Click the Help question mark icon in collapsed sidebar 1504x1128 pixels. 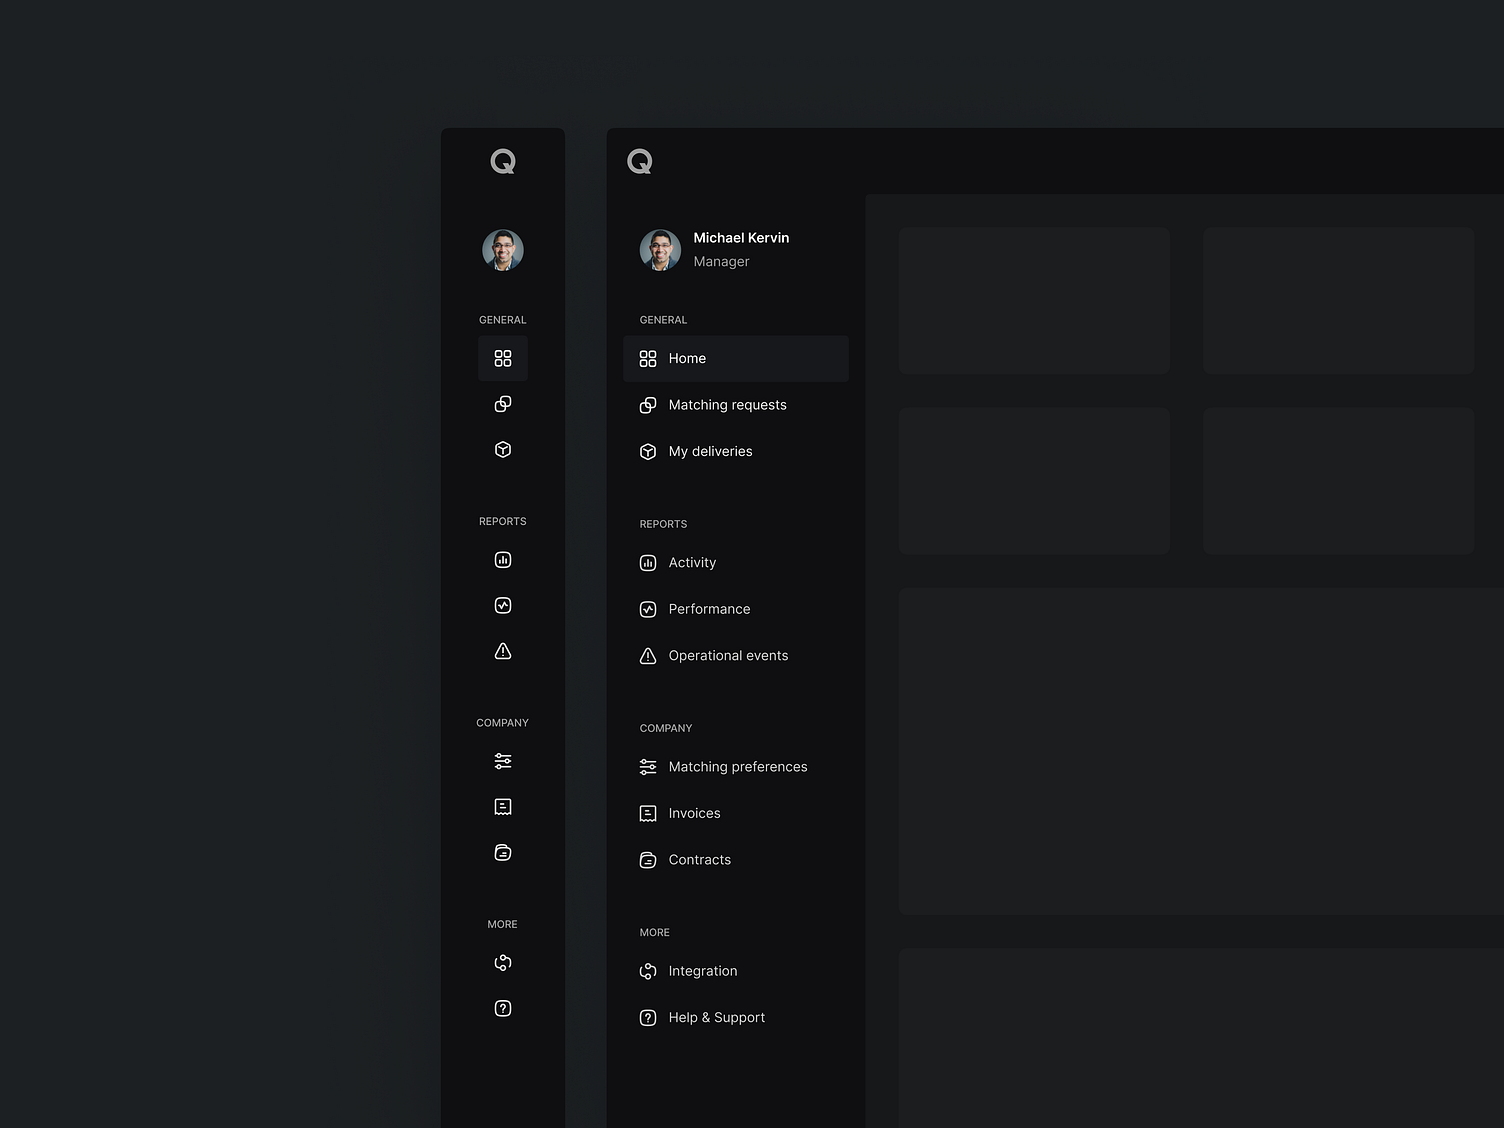point(502,1008)
